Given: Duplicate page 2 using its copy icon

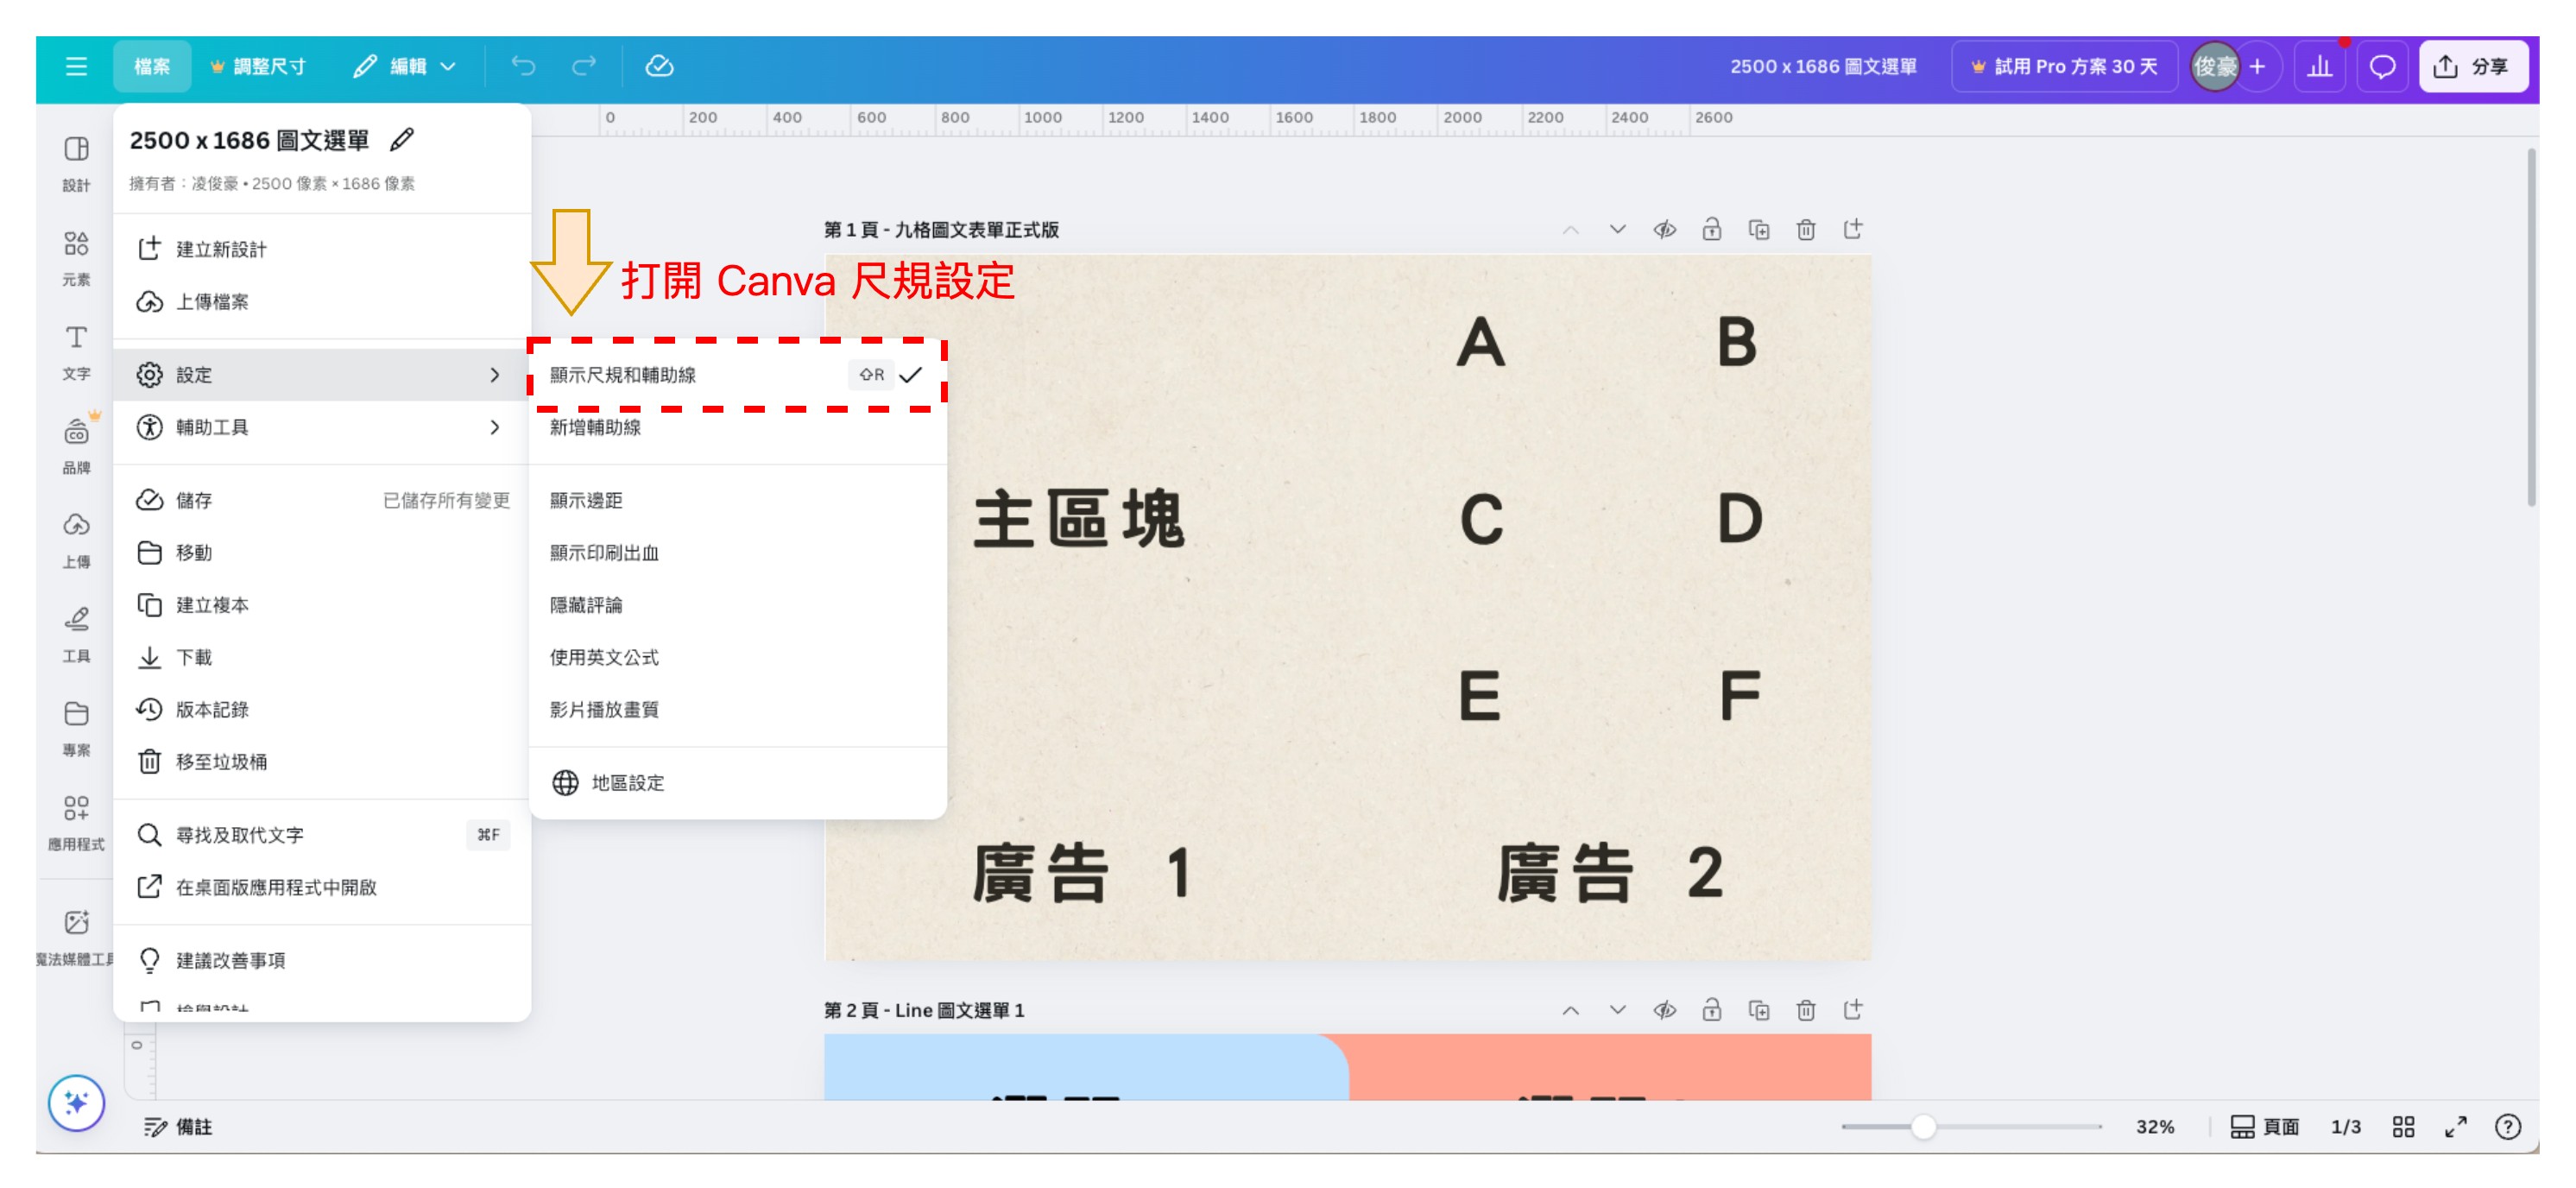Looking at the screenshot, I should click(1759, 1010).
